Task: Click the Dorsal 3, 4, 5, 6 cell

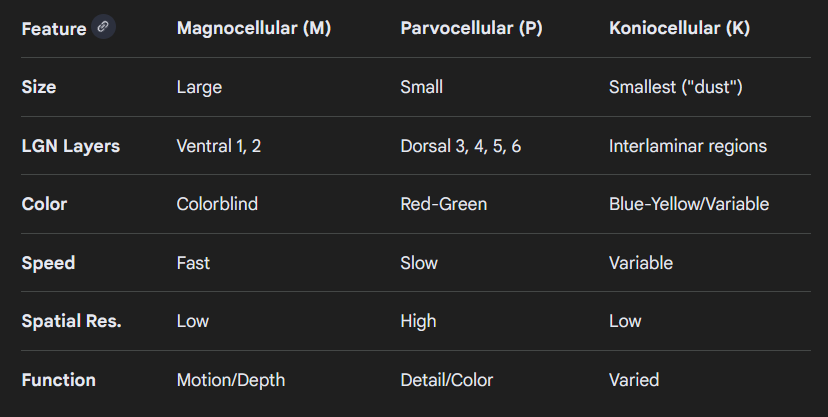Action: coord(460,146)
